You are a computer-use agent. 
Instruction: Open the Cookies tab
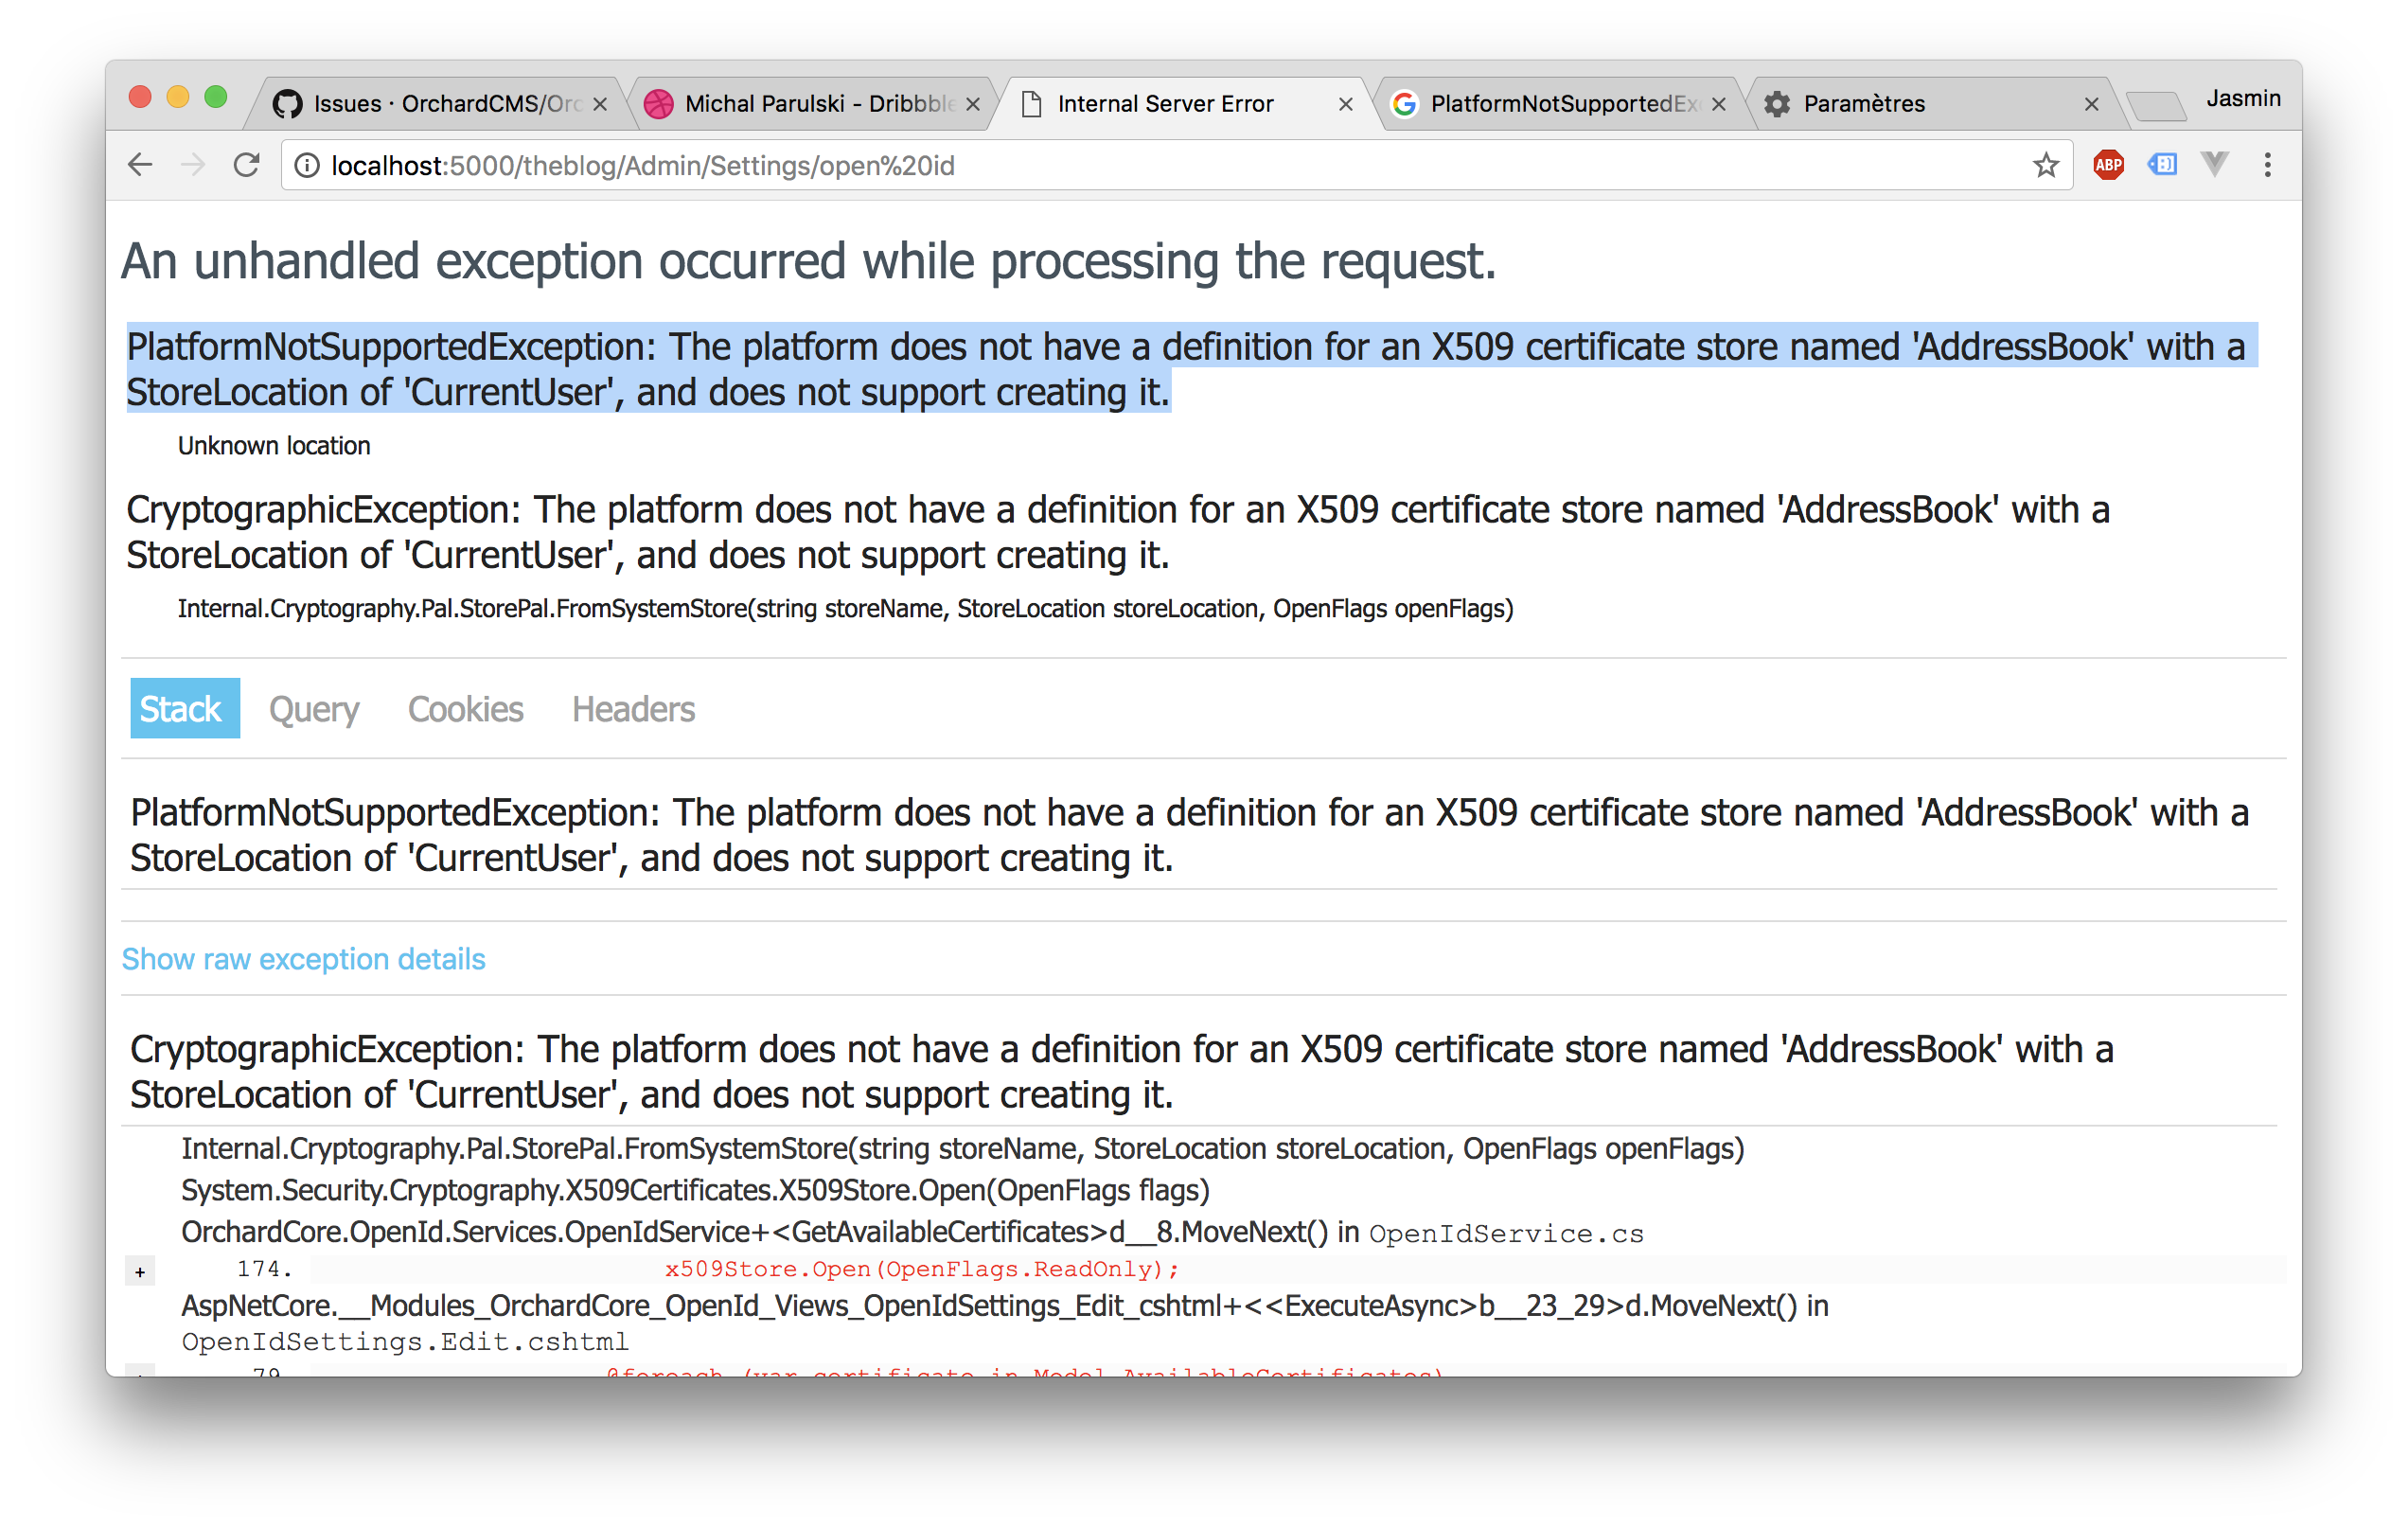coord(465,709)
